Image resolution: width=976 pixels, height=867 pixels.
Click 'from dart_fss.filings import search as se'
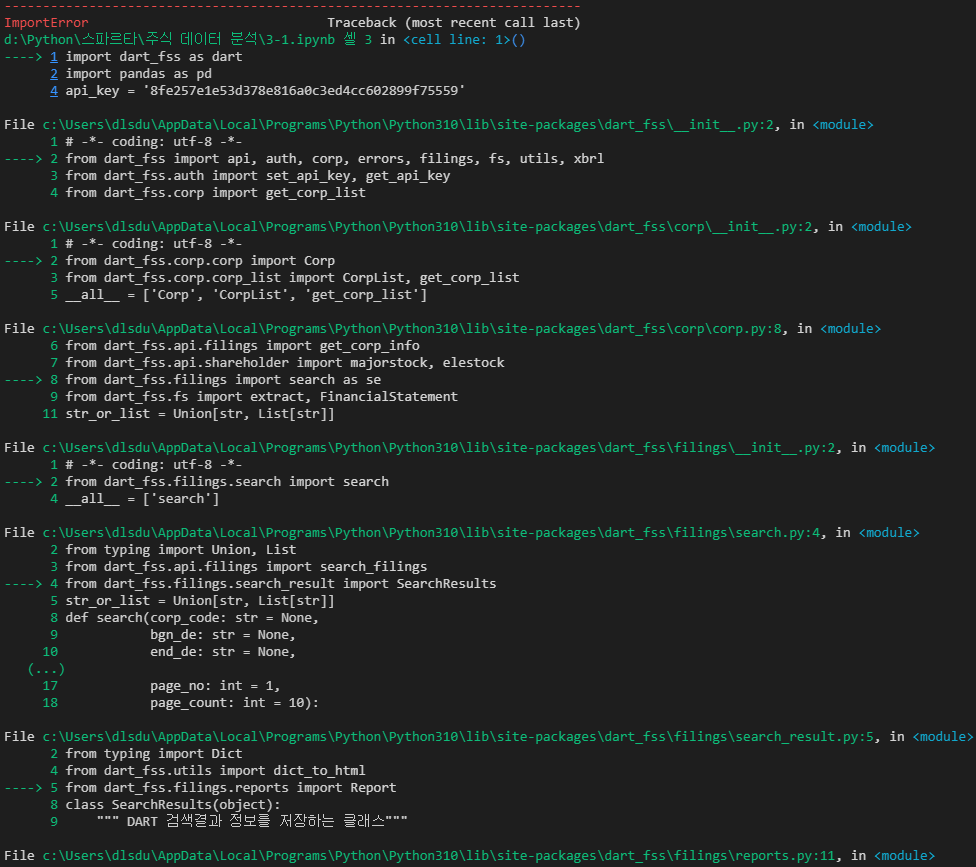point(223,380)
